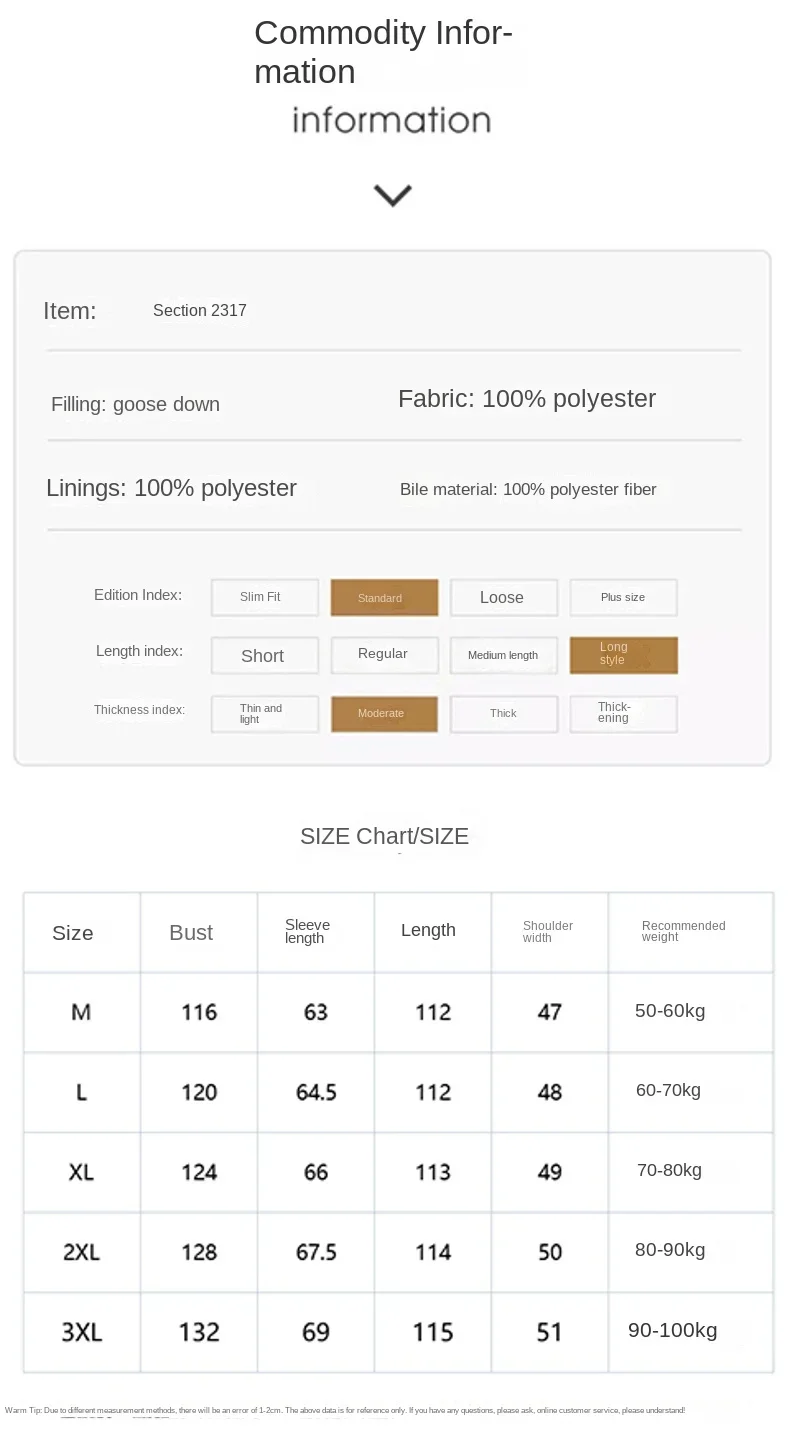This screenshot has width=790, height=1441.
Task: Select the Thin and light thickness option
Action: pyautogui.click(x=265, y=714)
